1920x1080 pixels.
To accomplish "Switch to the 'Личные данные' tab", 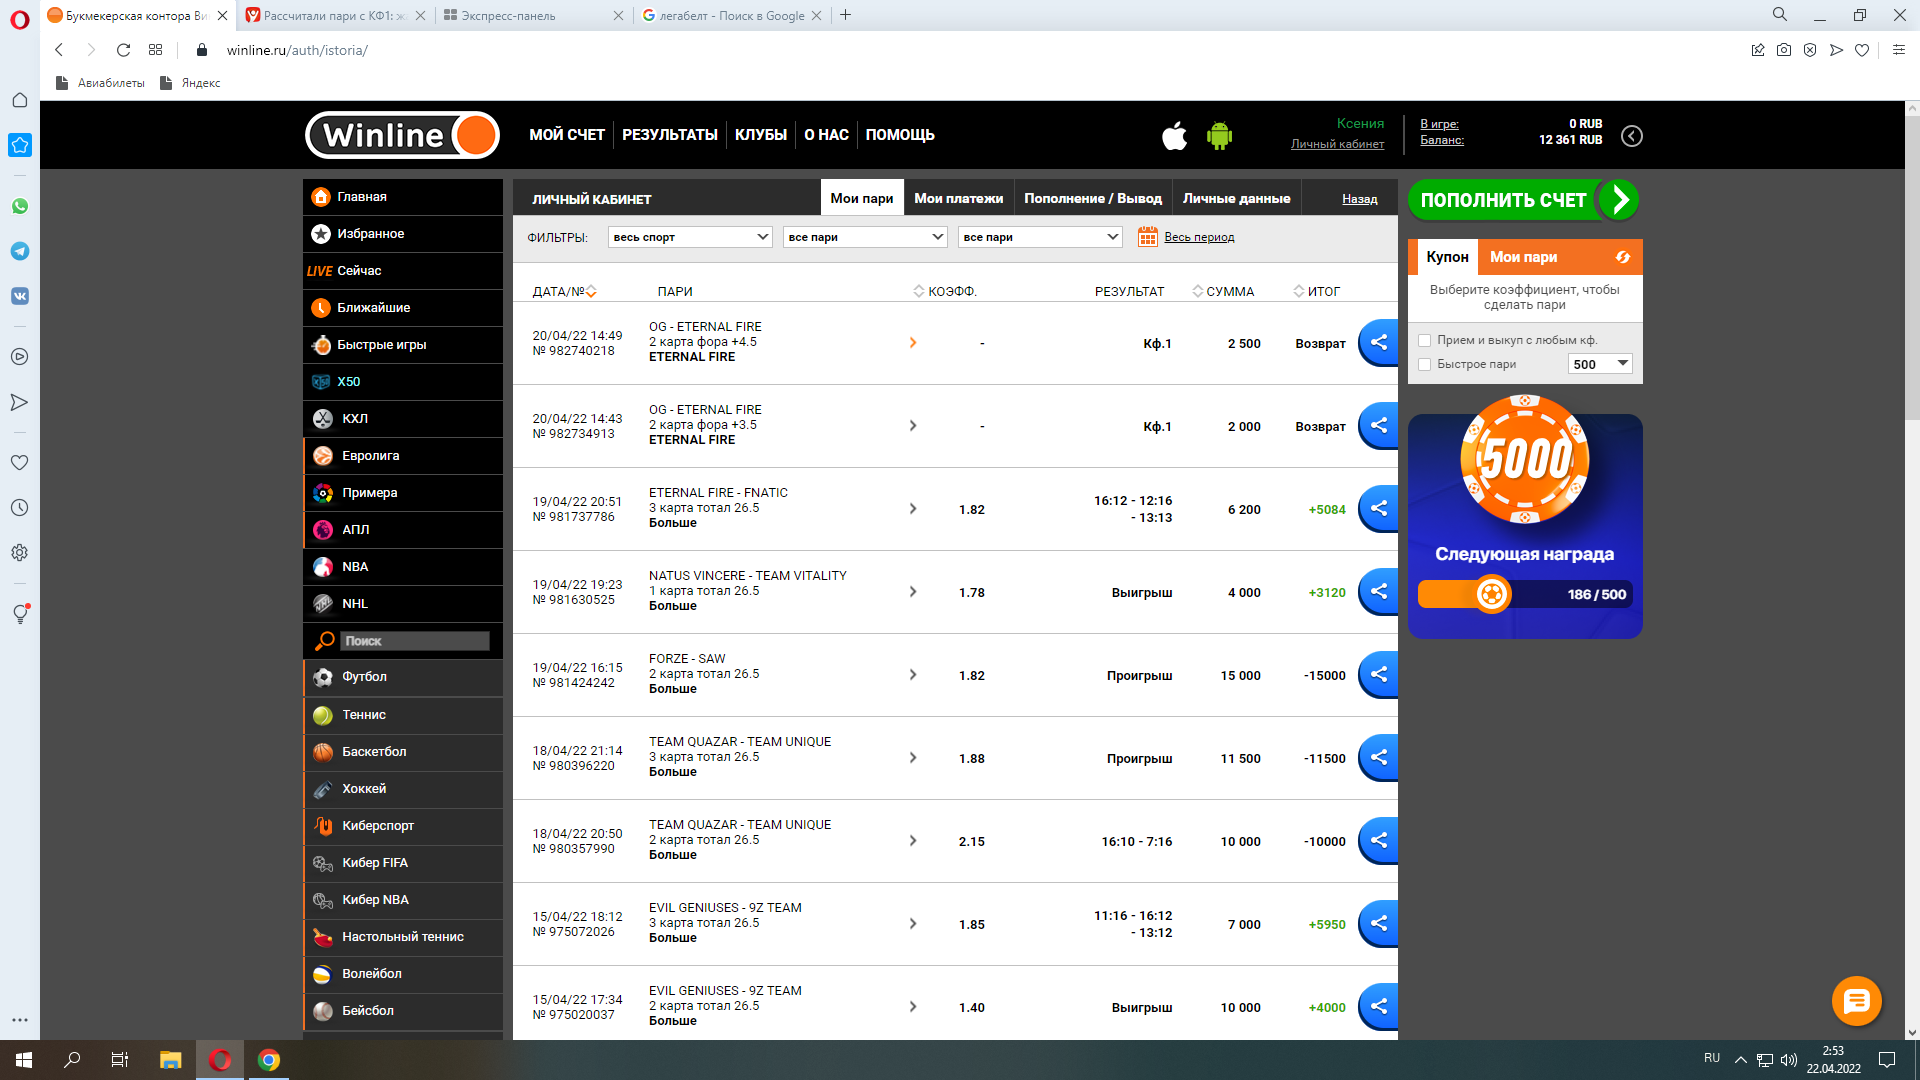I will pyautogui.click(x=1236, y=198).
